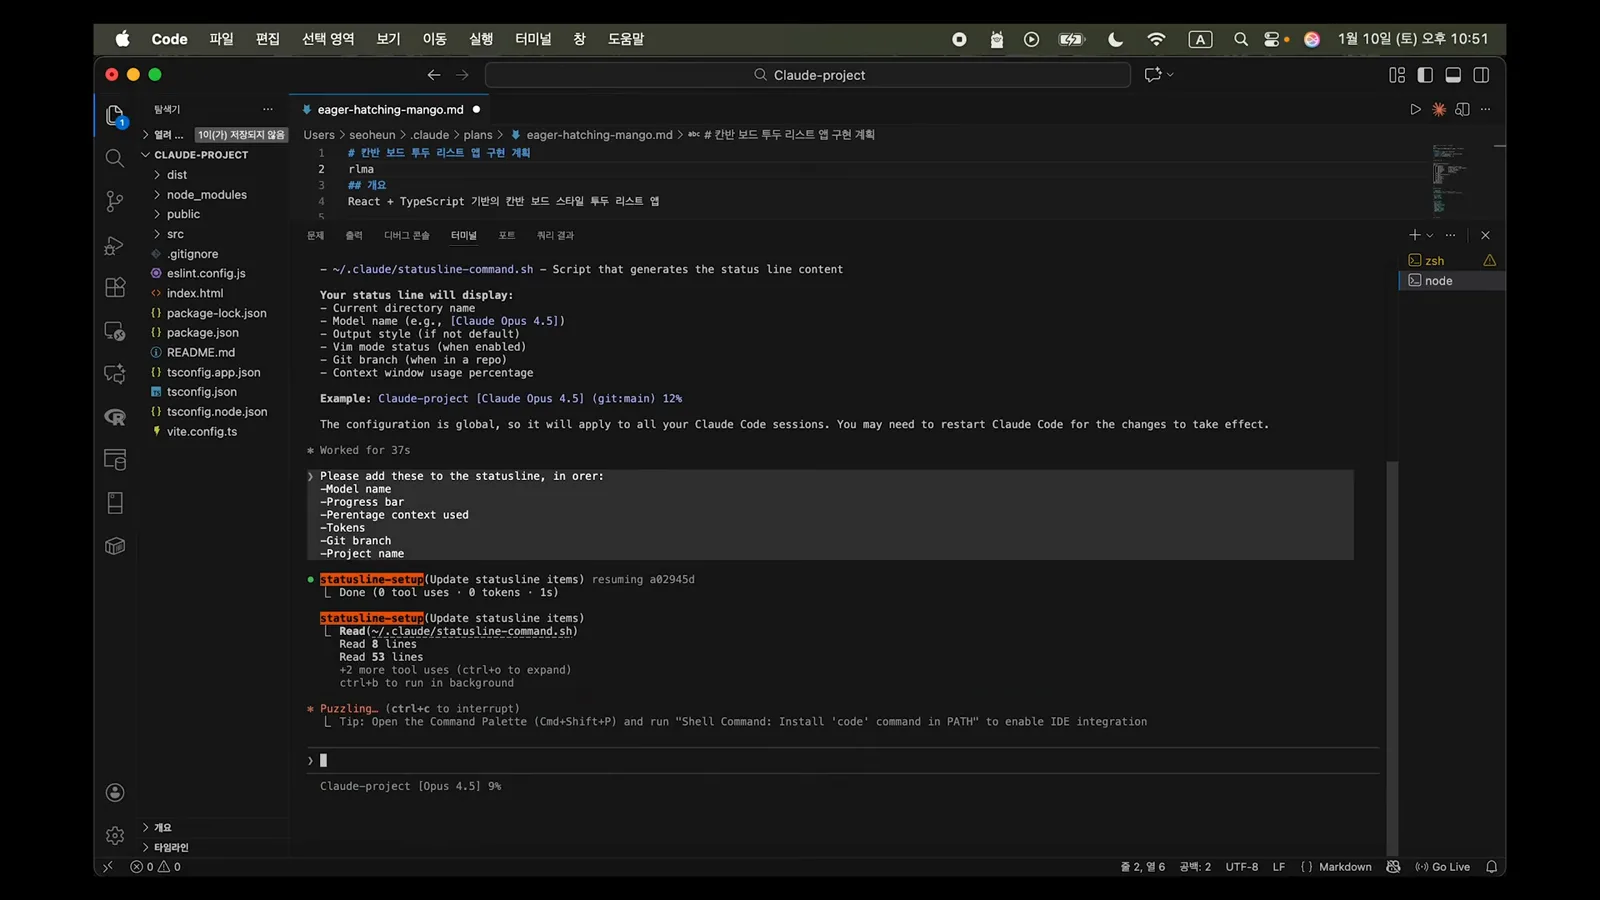Open the Manage settings gear icon
The height and width of the screenshot is (900, 1600).
115,835
